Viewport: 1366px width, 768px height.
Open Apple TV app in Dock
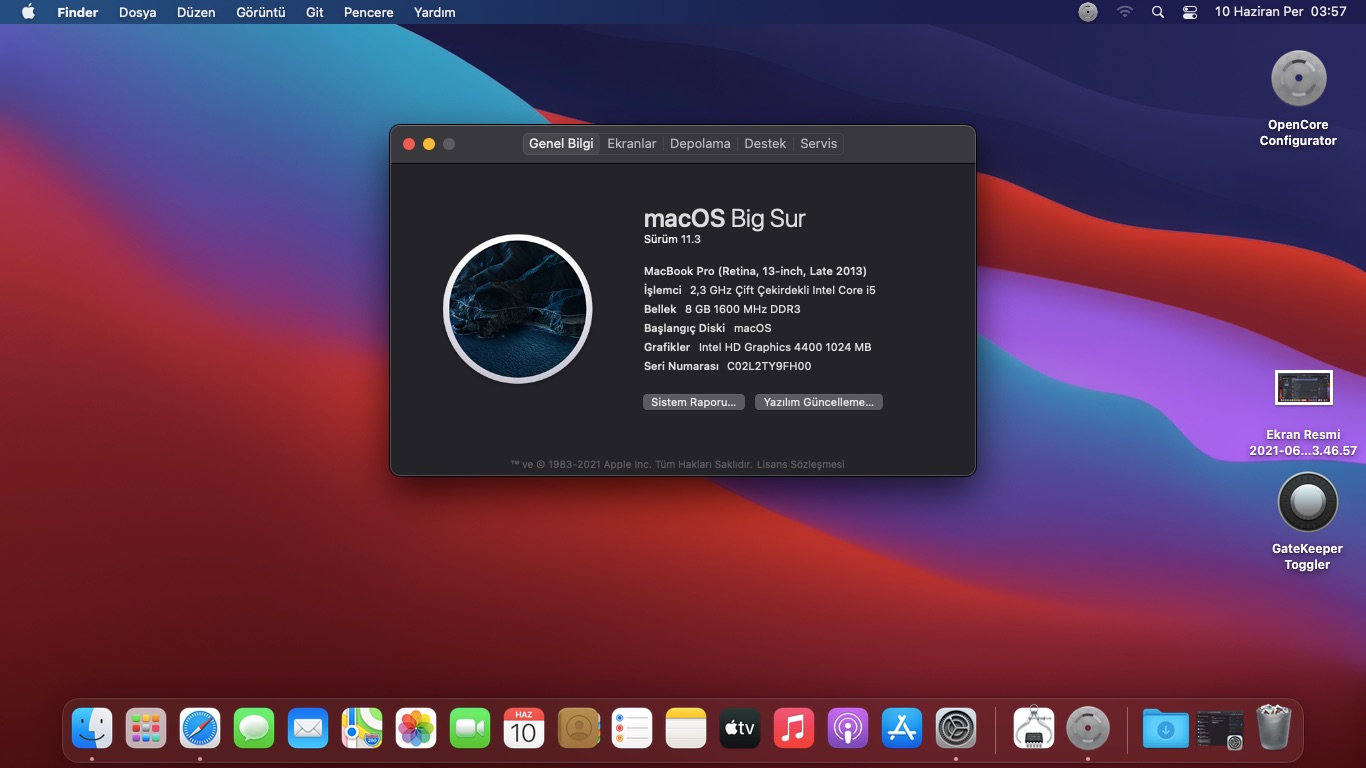[x=740, y=728]
